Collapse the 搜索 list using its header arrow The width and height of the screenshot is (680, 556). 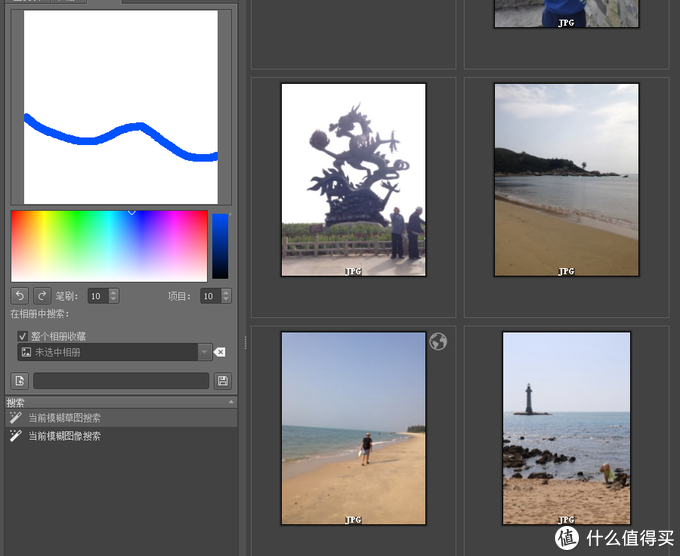click(232, 402)
